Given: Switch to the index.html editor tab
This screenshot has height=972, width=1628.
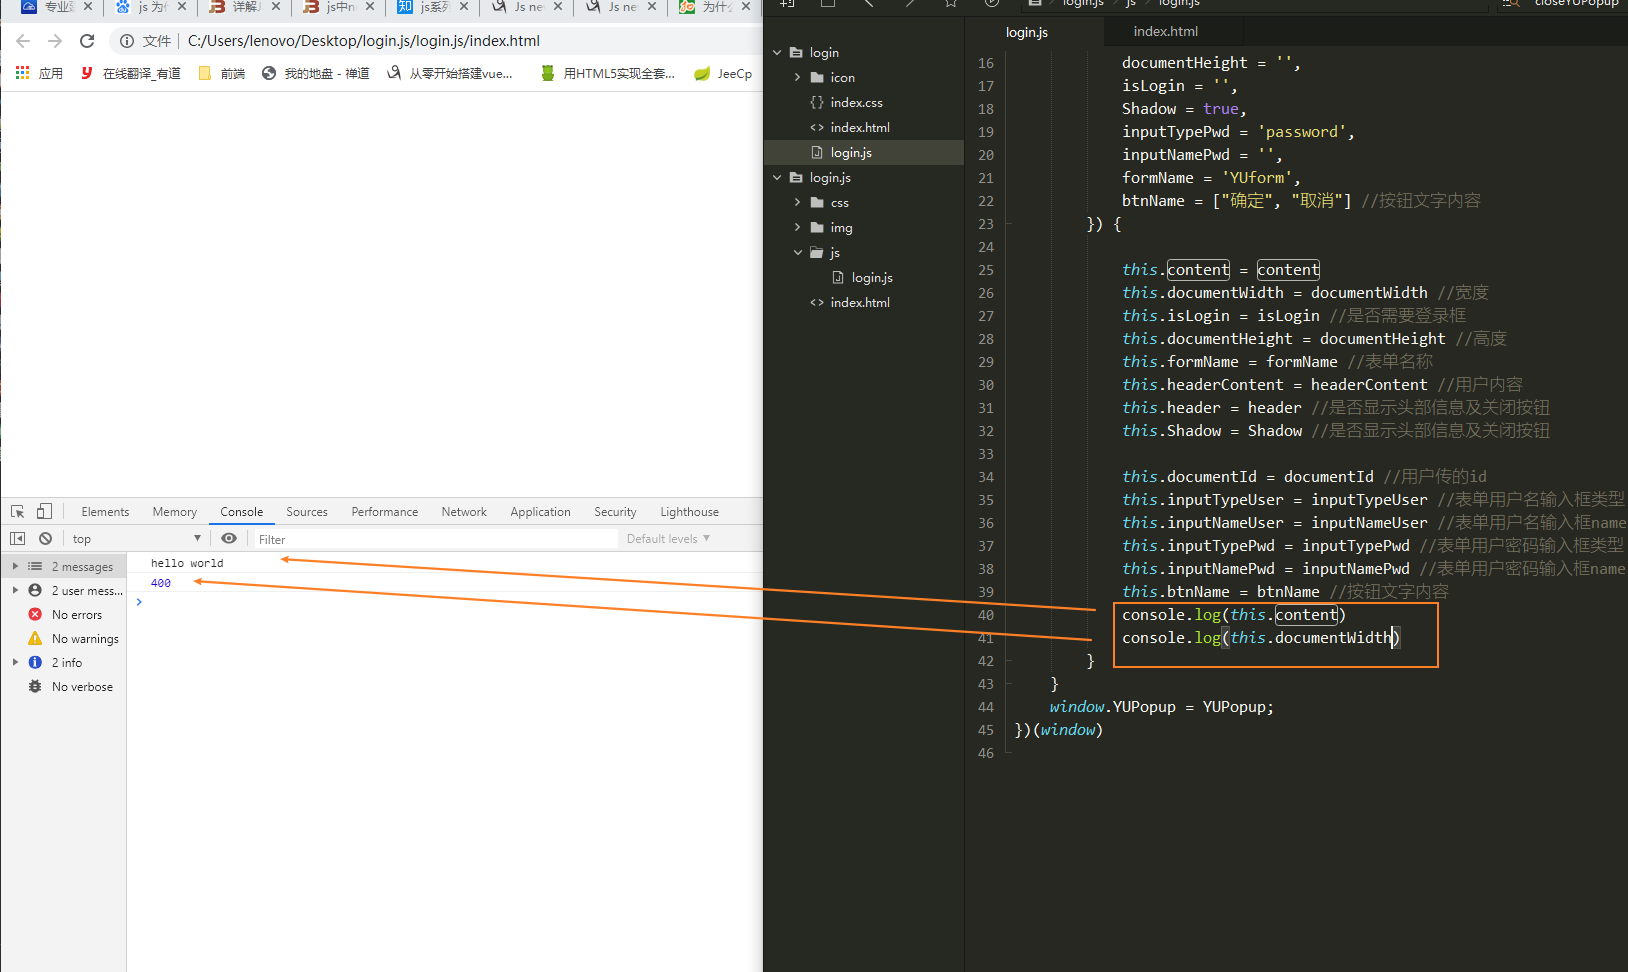Looking at the screenshot, I should pos(1165,32).
